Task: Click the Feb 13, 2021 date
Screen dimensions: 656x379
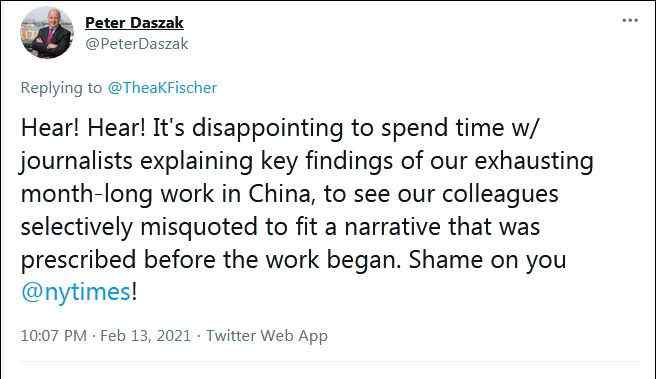Action: pos(146,335)
